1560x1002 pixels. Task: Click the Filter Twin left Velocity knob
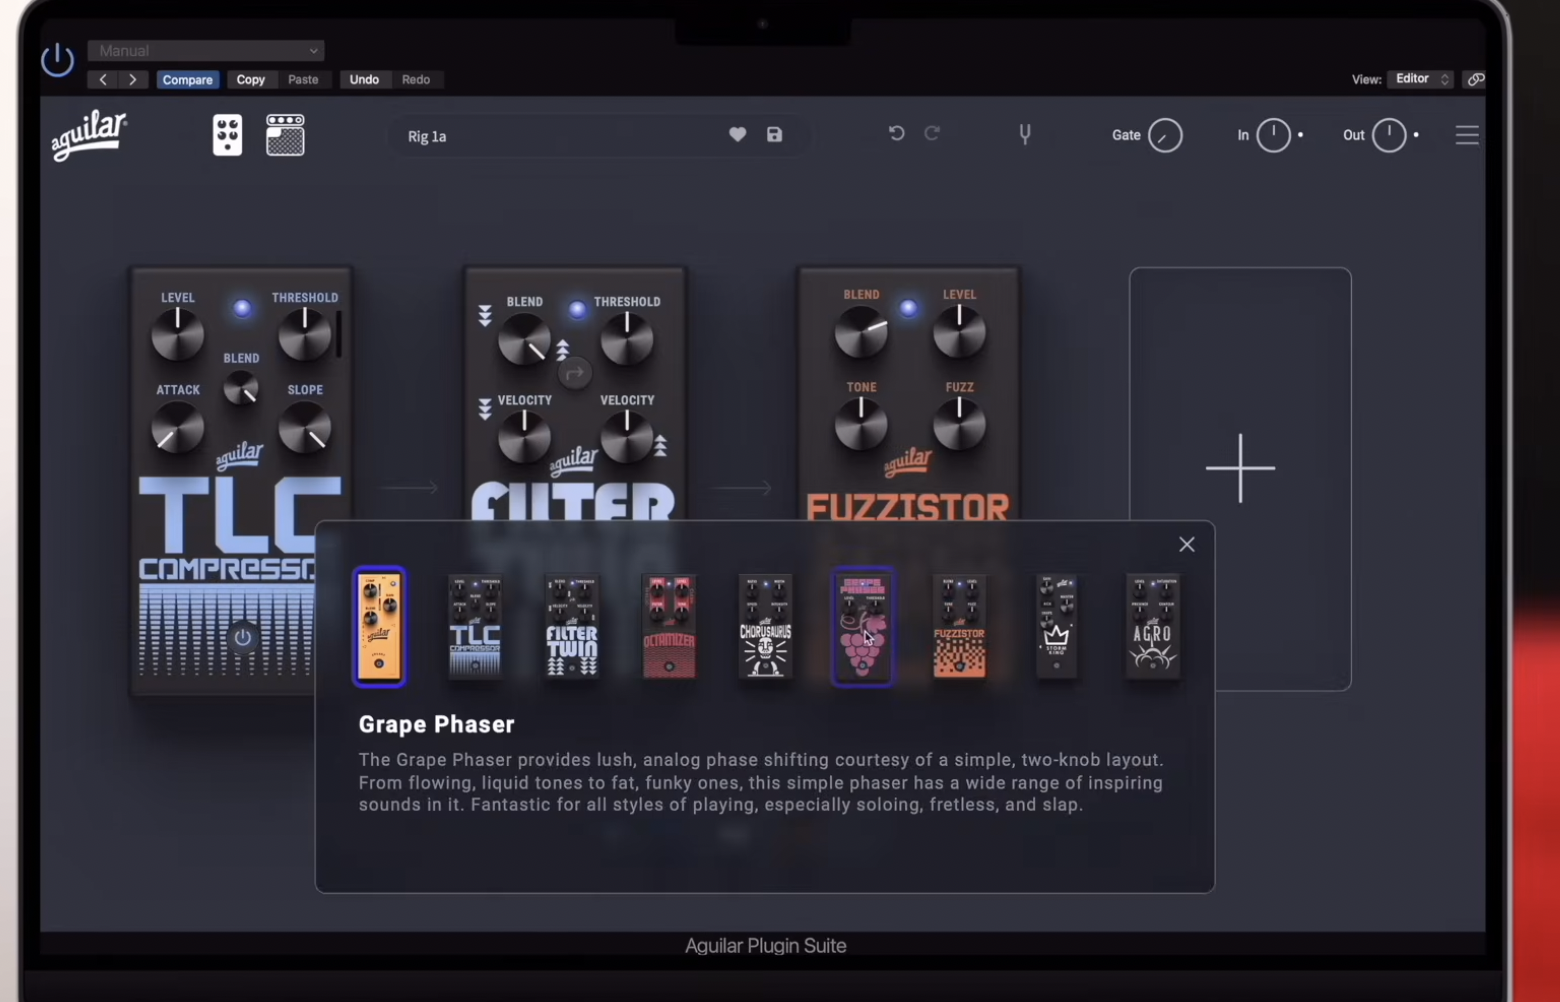[x=524, y=437]
